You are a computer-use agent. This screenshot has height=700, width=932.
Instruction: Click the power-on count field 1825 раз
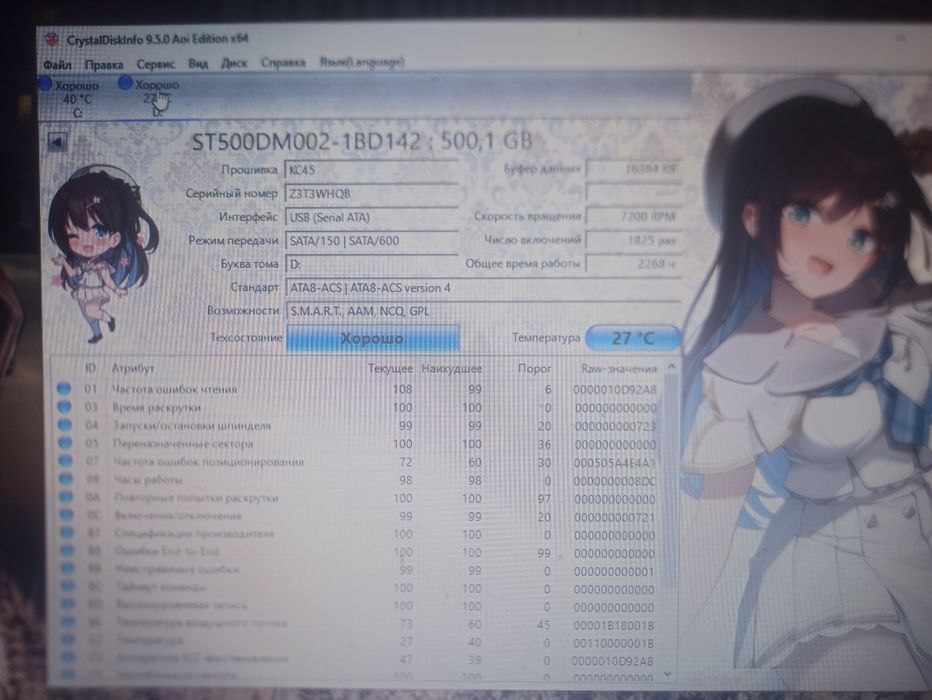[x=634, y=240]
